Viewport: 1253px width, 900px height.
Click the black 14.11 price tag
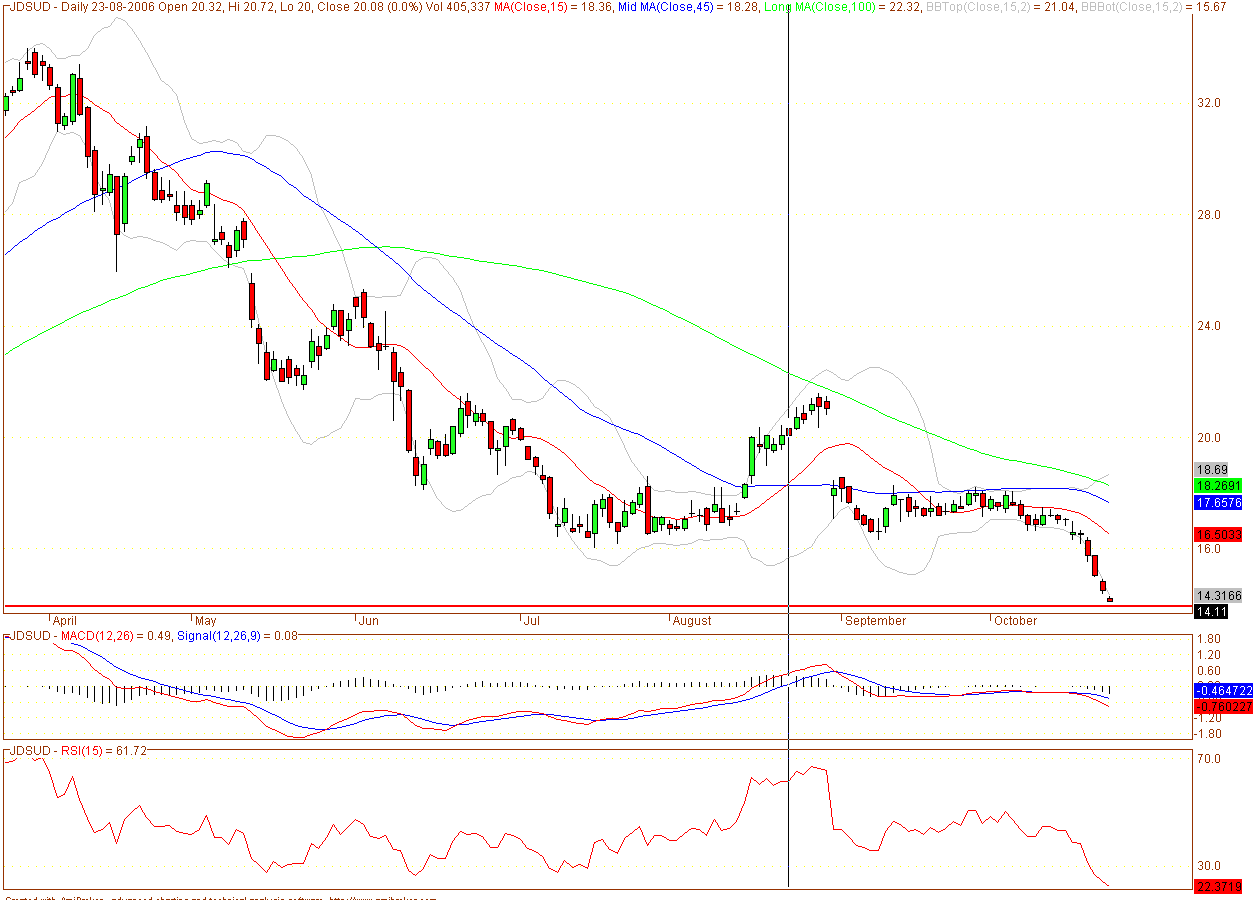coord(1212,611)
